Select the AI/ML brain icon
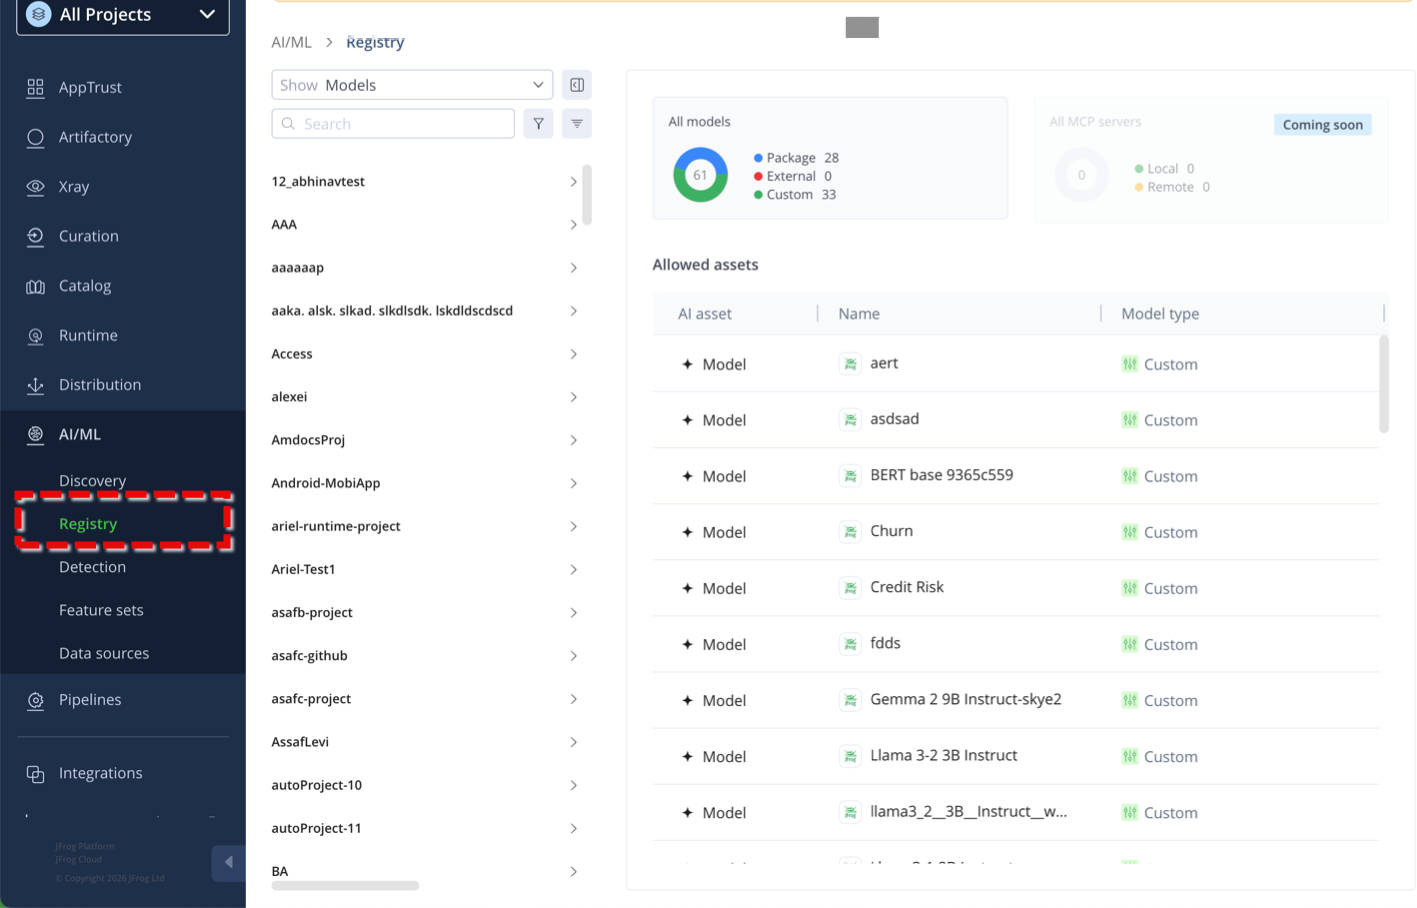Viewport: 1417px width, 908px height. [35, 434]
